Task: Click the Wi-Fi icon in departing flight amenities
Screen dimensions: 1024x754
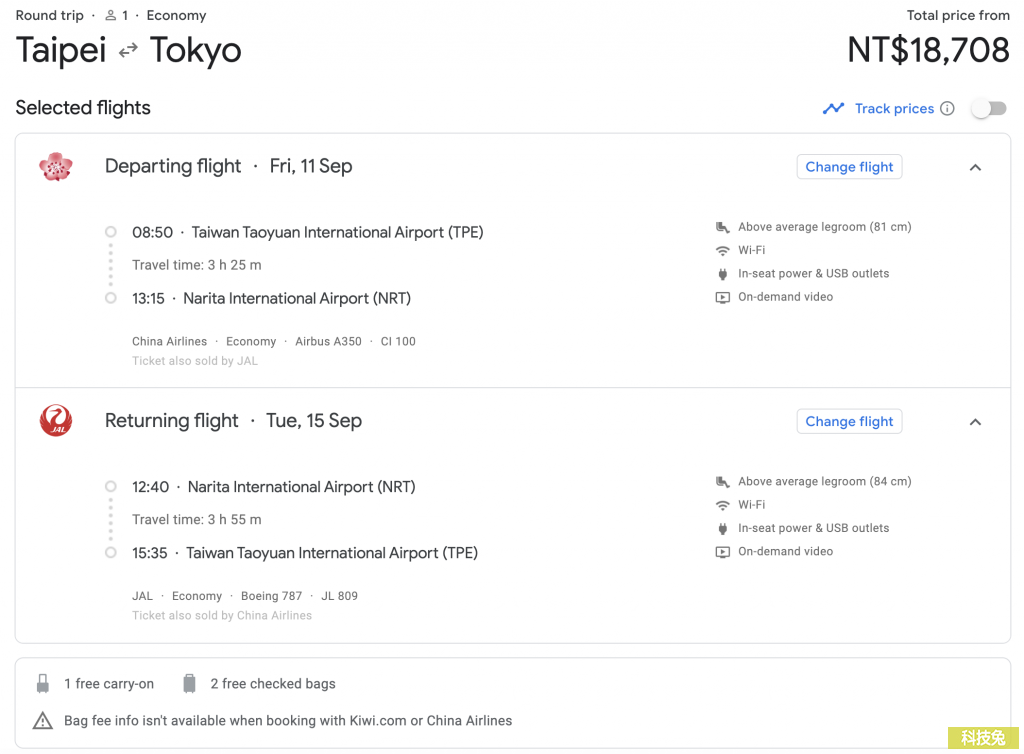Action: (x=722, y=251)
